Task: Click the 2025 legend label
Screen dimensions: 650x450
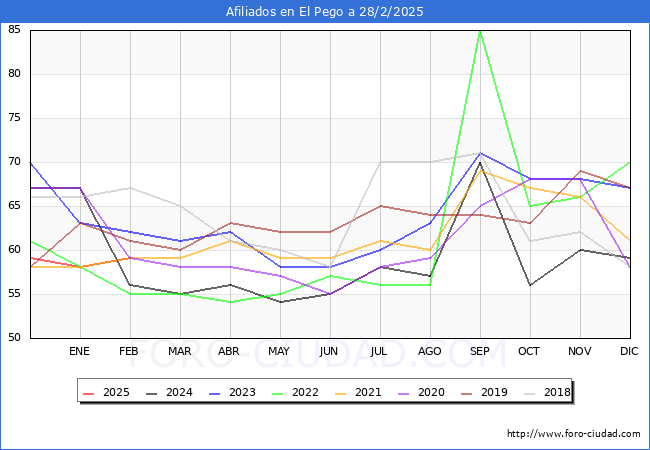Action: [116, 392]
